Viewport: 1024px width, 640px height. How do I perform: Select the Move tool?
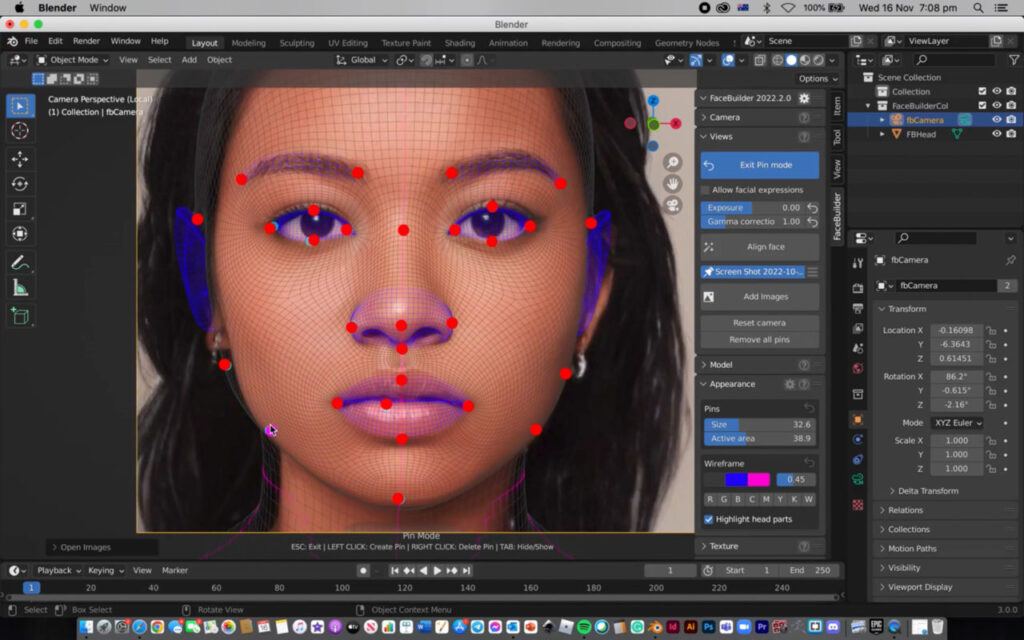coord(20,158)
